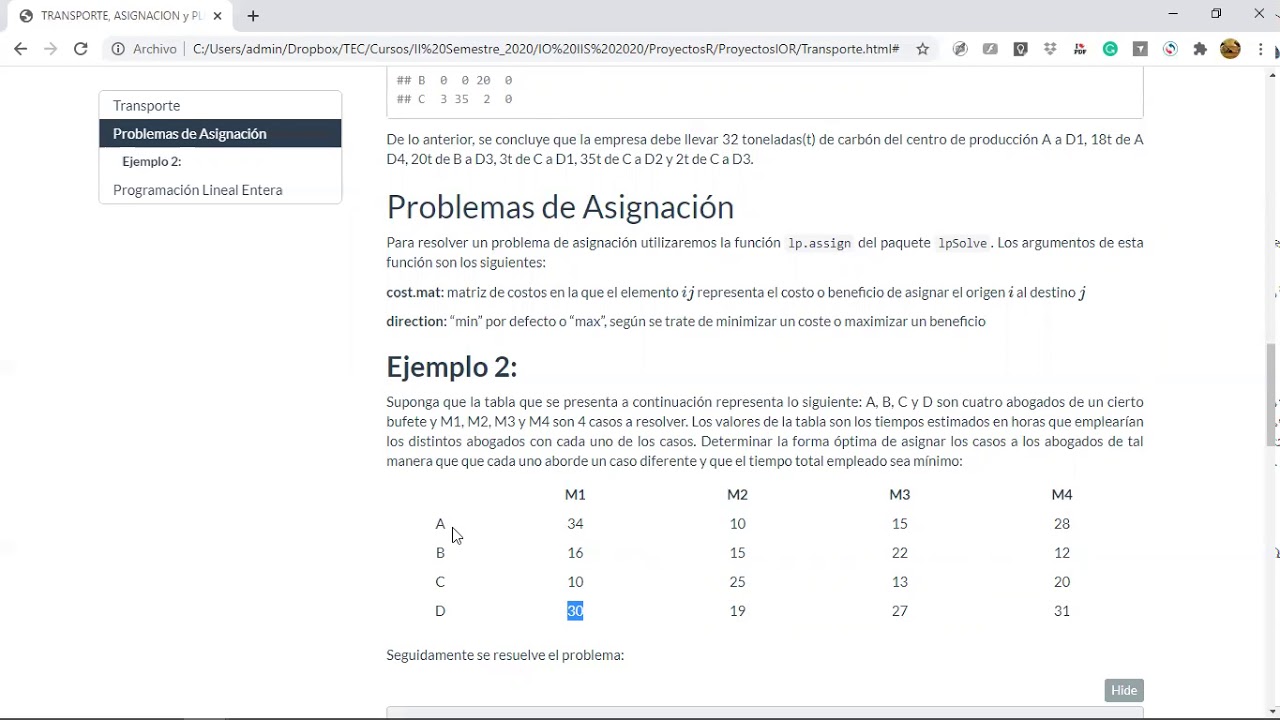Open the Dropbox extension
Screen dimensions: 1280x720
click(x=1050, y=49)
